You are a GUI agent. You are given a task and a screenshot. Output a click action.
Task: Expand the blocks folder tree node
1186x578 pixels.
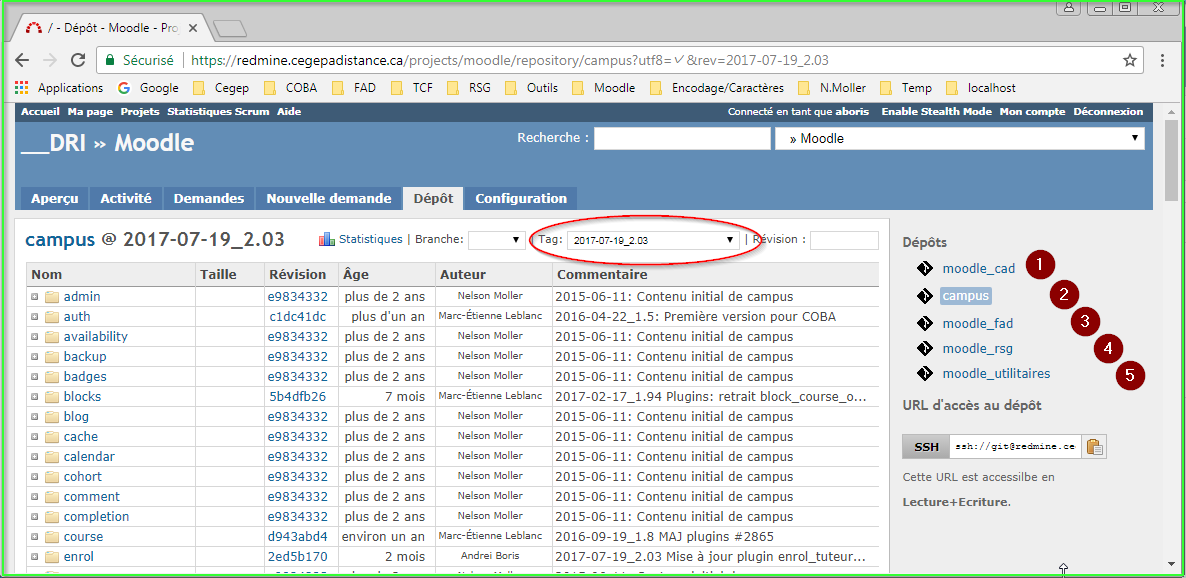click(35, 397)
